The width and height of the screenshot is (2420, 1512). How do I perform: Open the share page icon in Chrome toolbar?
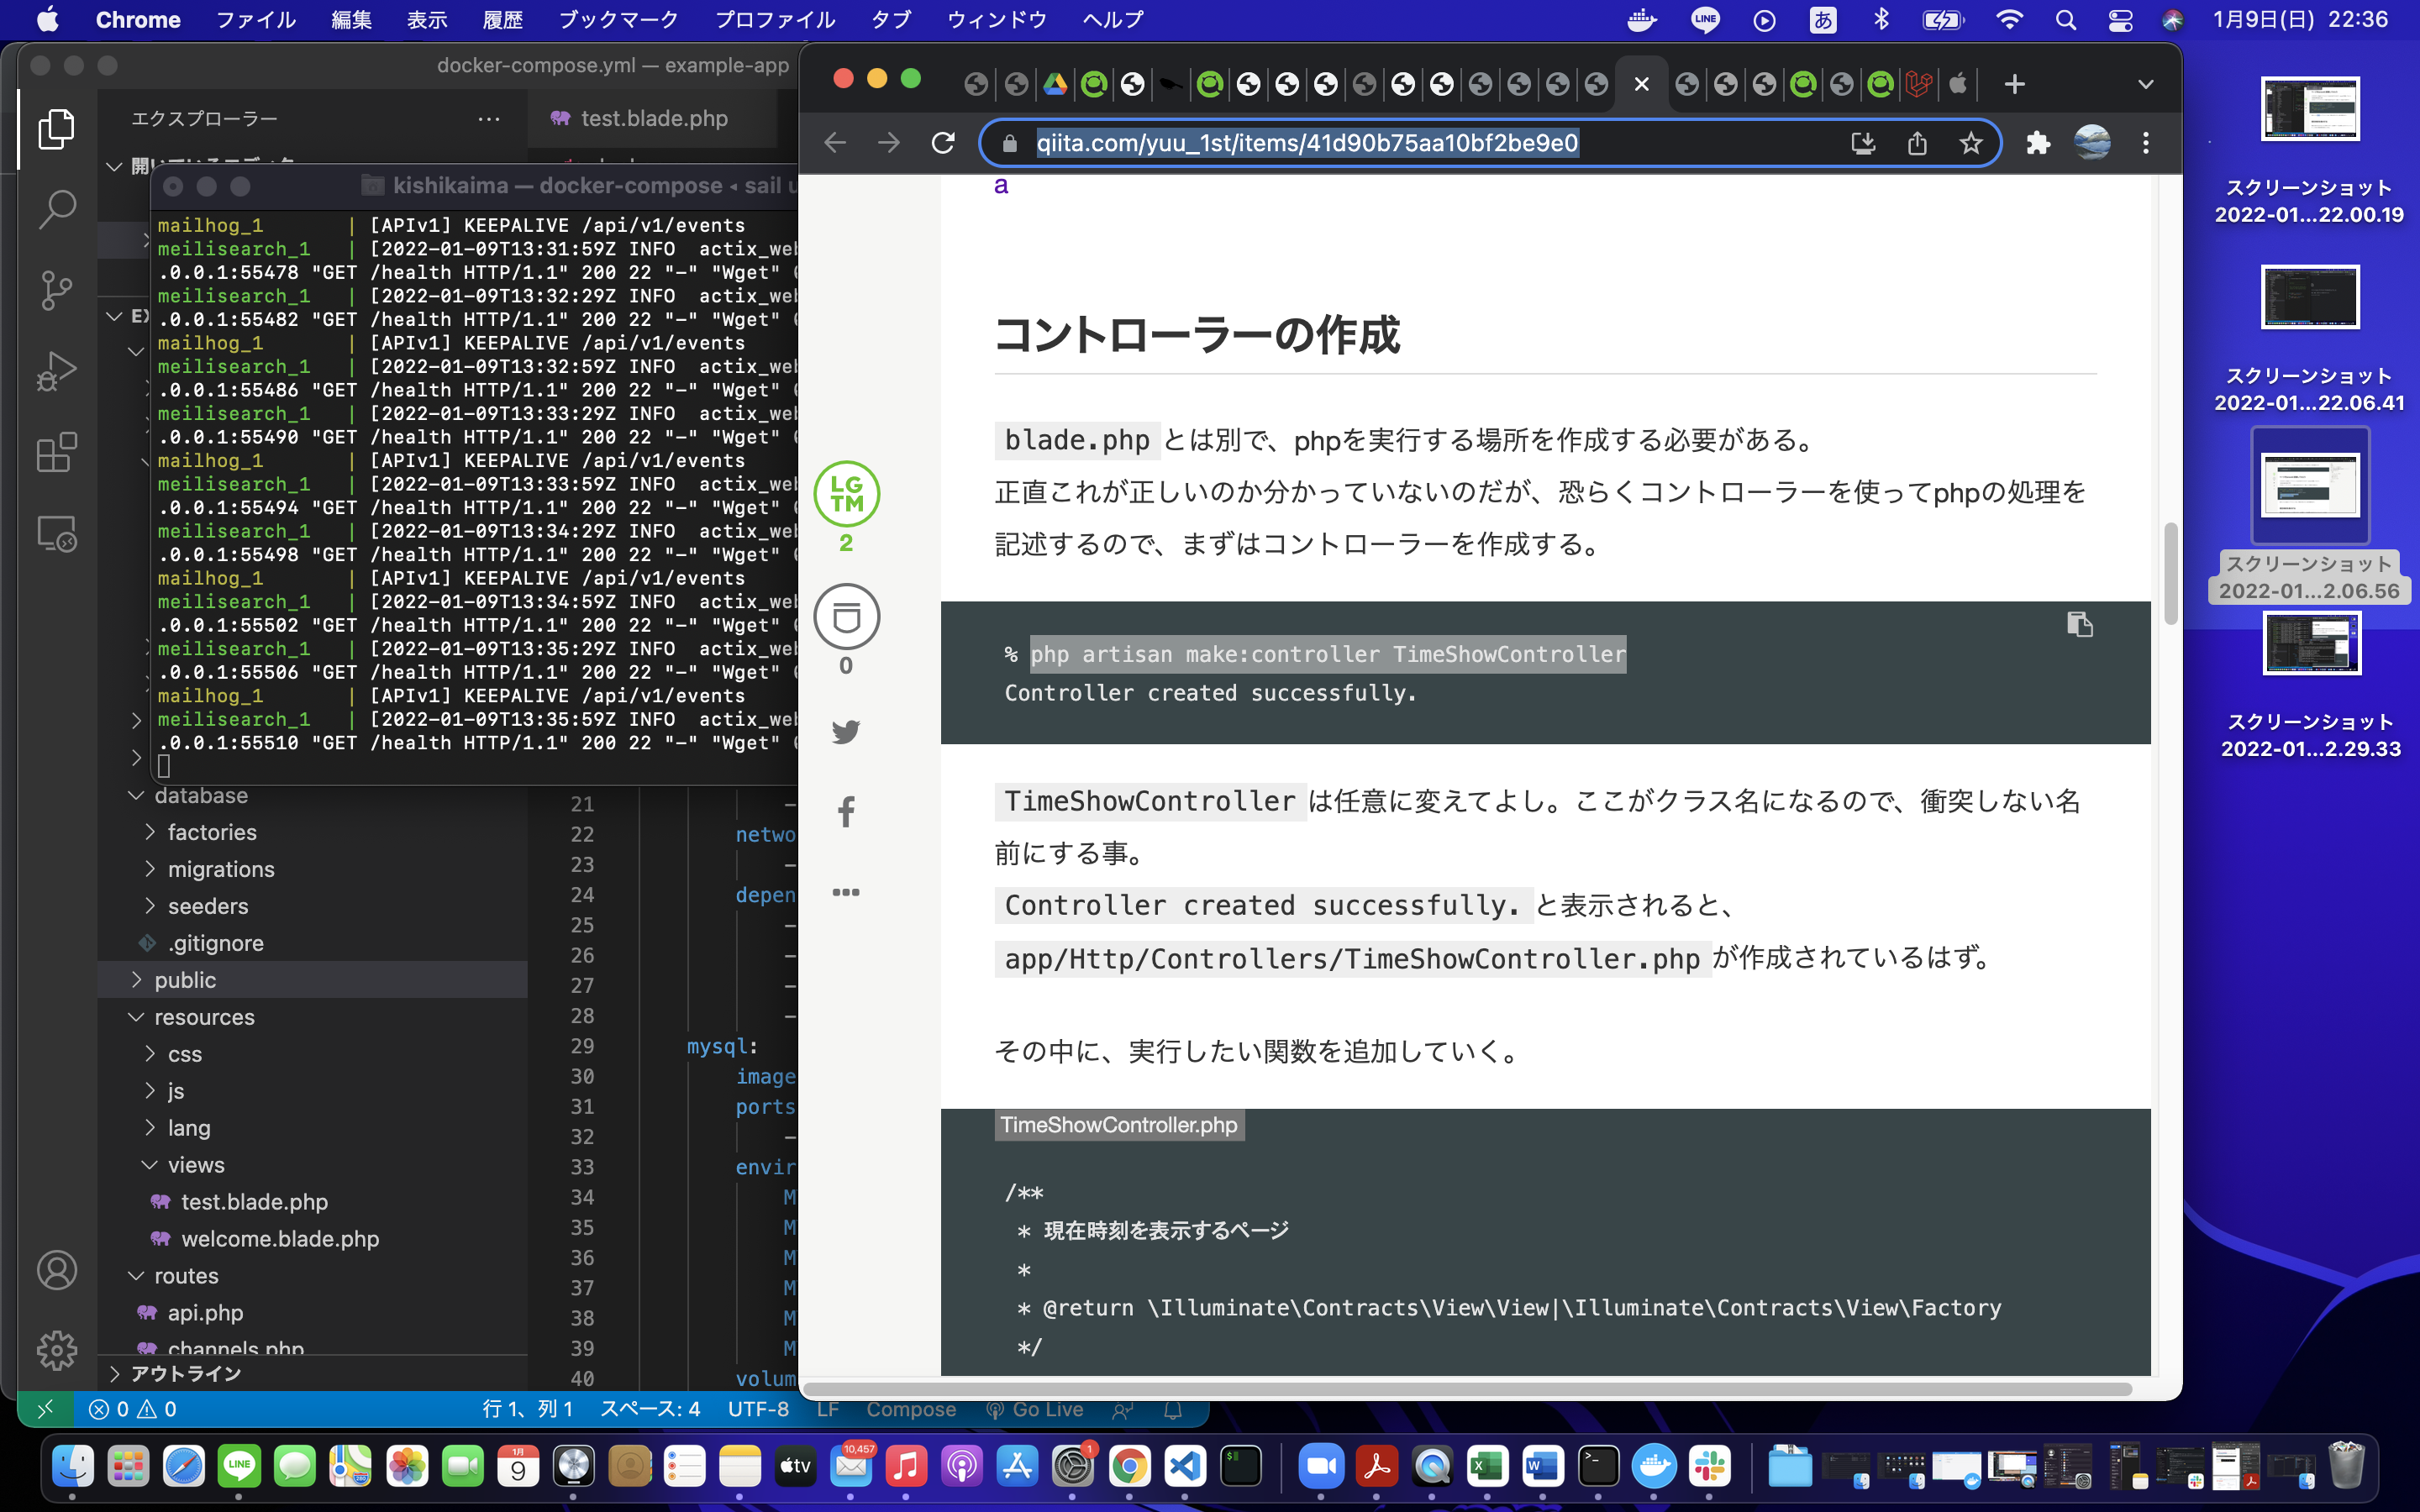[1916, 143]
